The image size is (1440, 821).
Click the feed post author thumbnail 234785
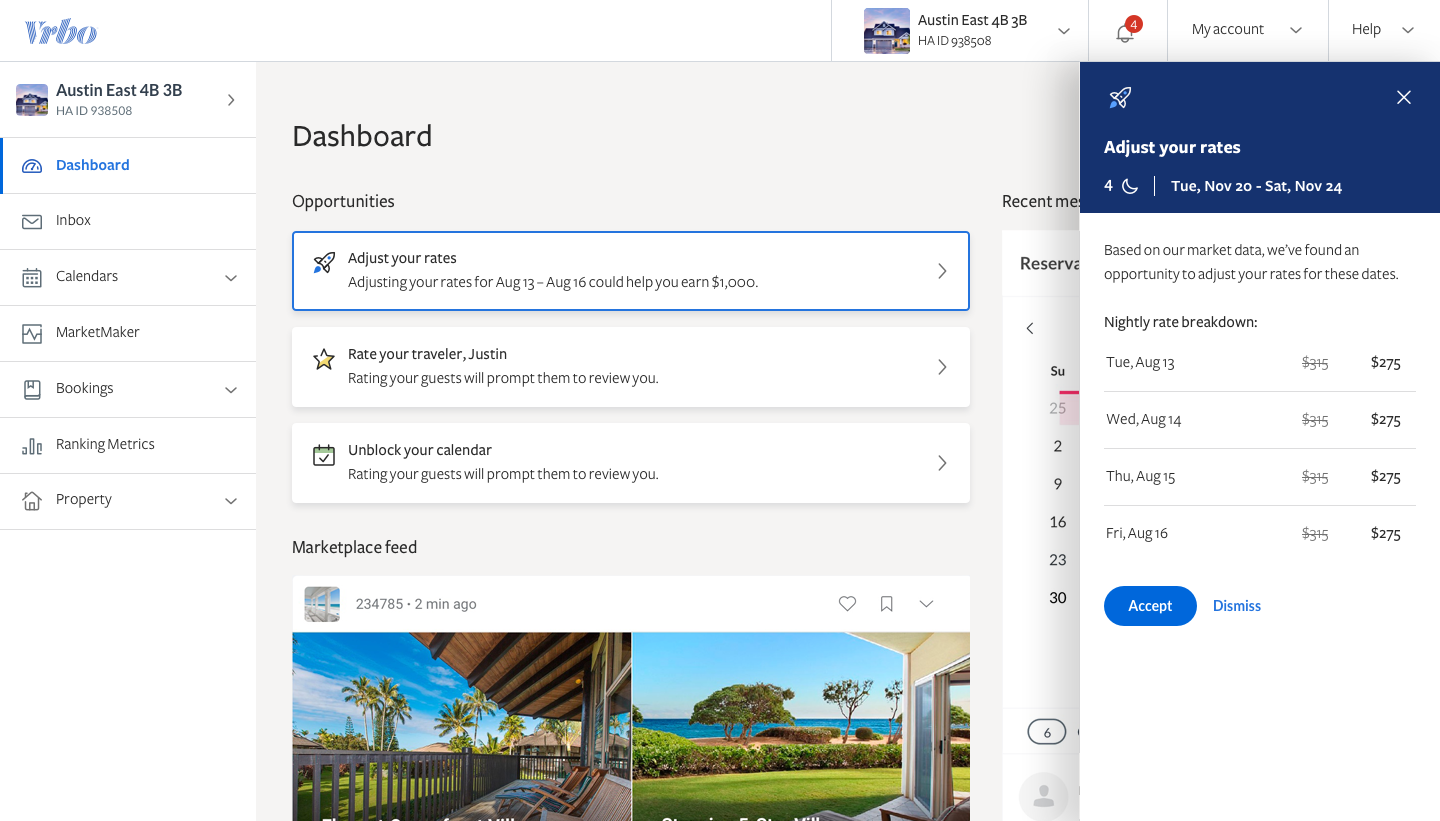click(322, 604)
